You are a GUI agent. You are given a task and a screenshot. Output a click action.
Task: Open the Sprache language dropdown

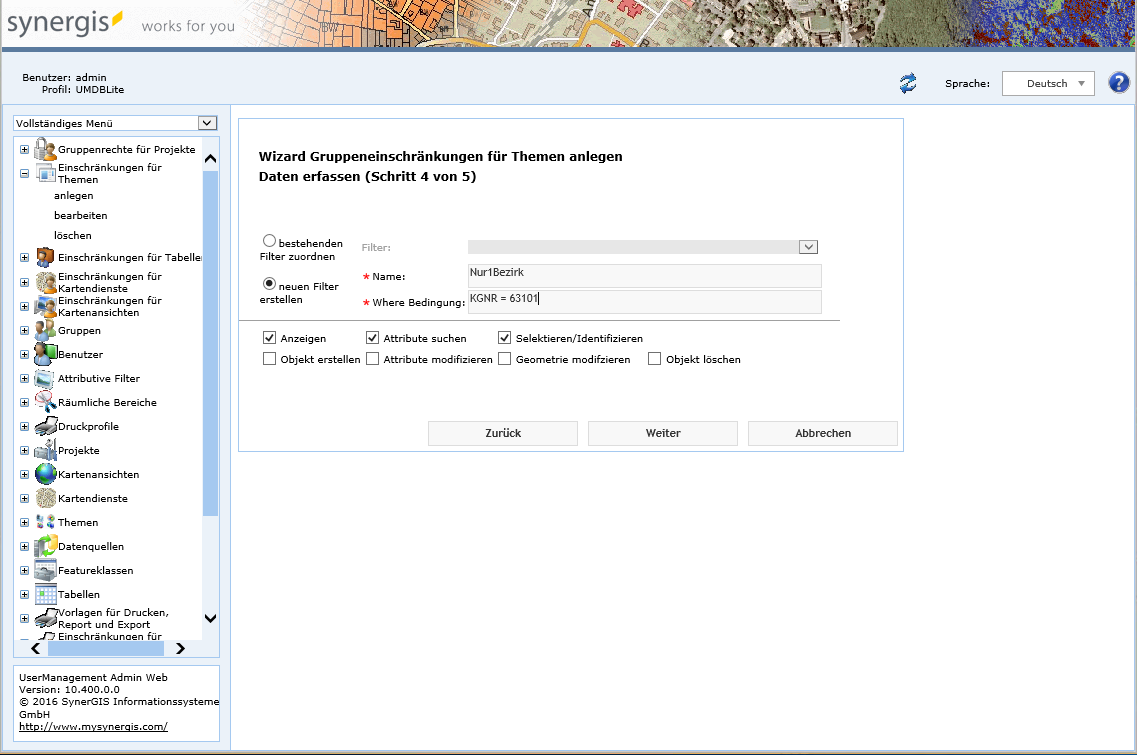click(x=1047, y=84)
